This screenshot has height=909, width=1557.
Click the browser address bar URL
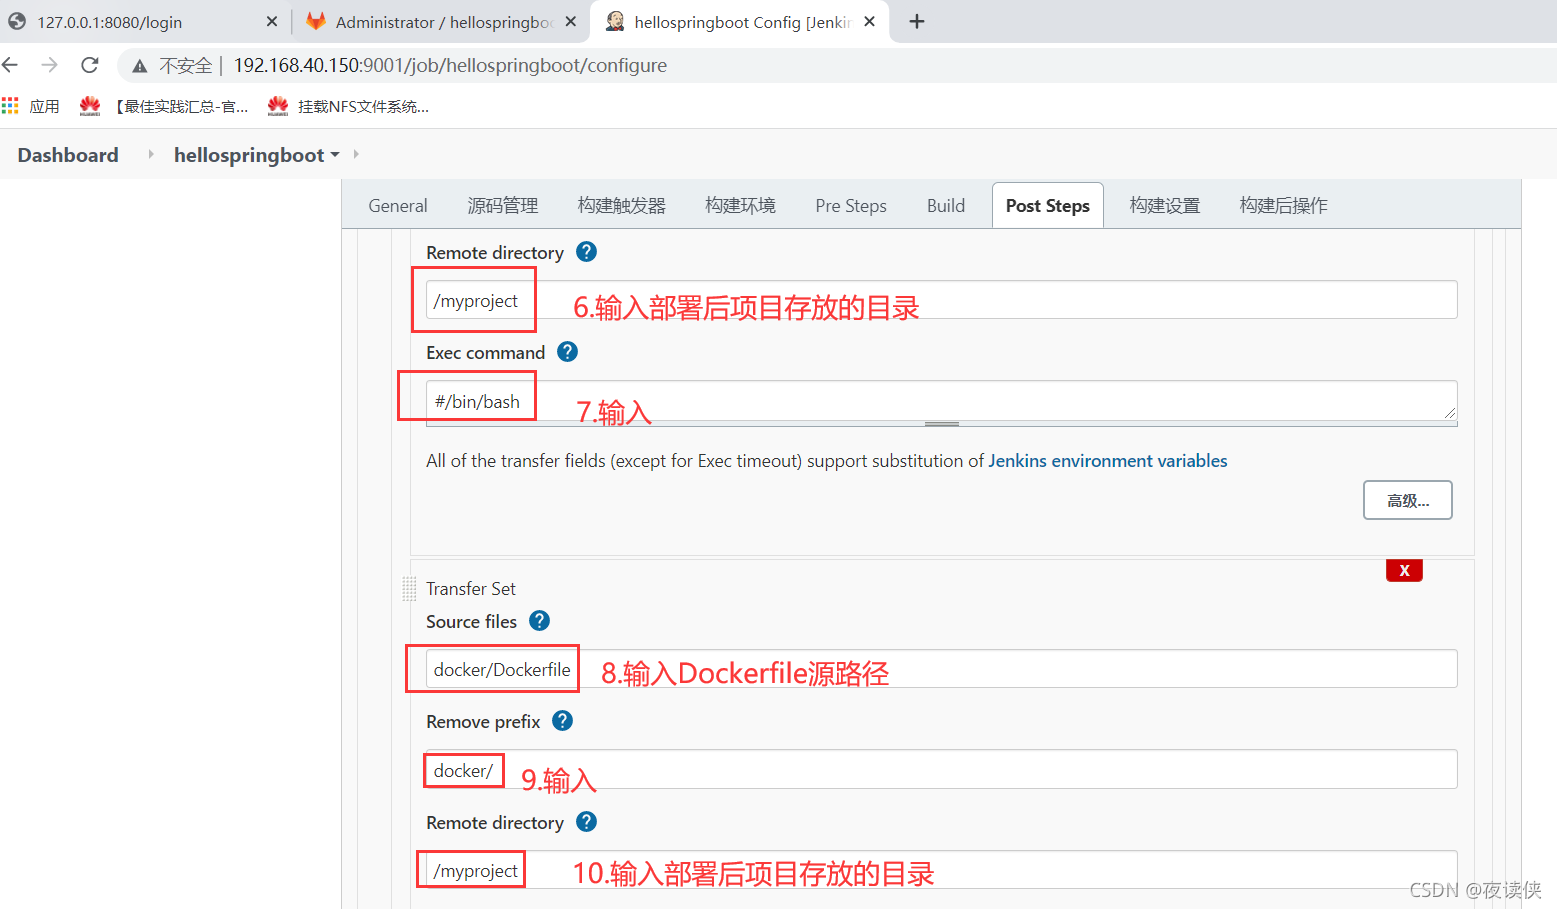click(x=450, y=65)
